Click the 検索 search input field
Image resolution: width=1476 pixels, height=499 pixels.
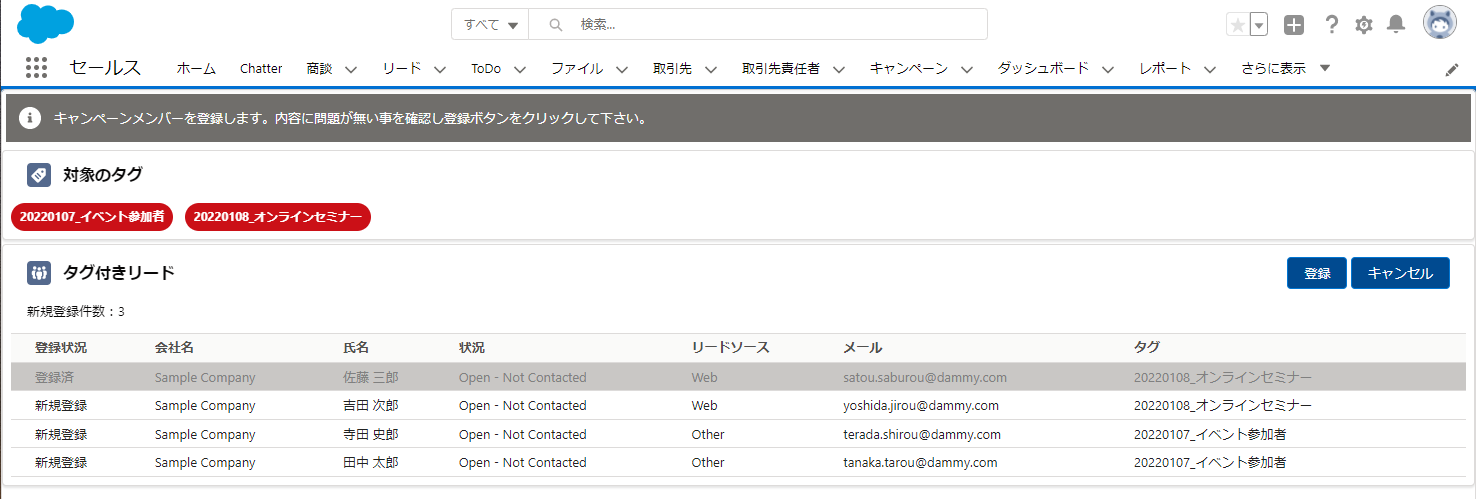(x=770, y=24)
